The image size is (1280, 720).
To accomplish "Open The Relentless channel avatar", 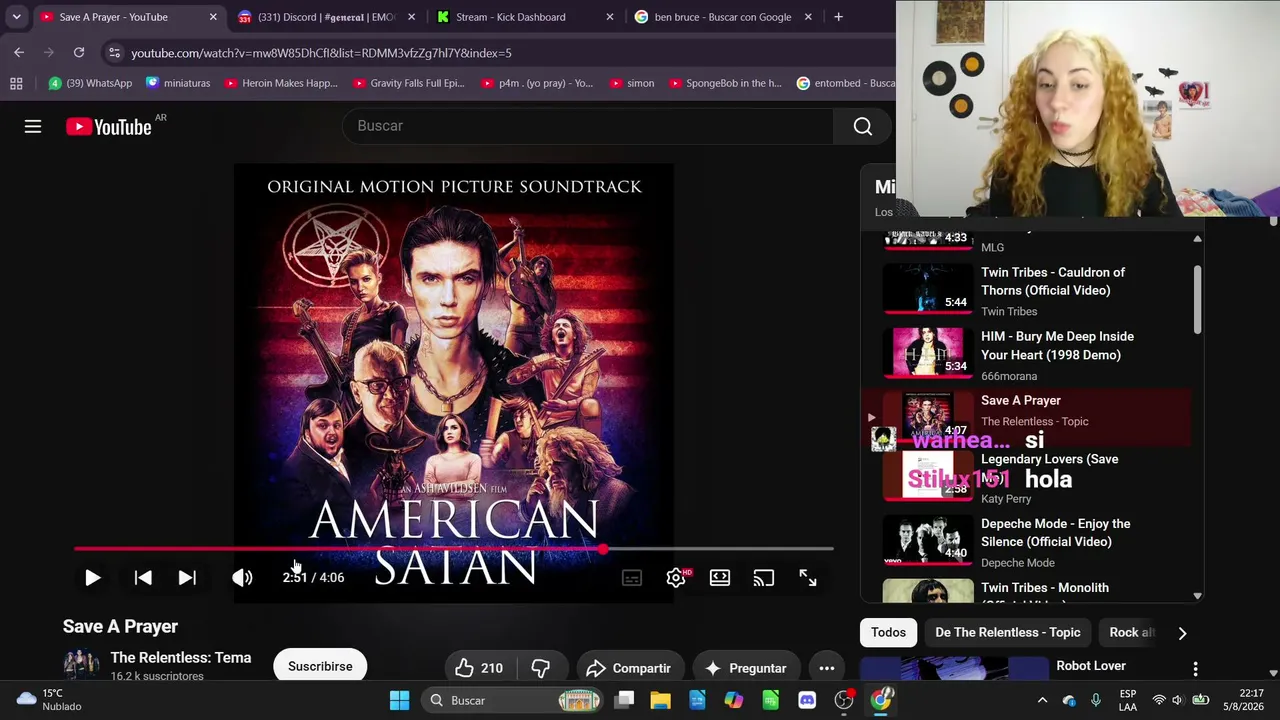I will point(82,666).
